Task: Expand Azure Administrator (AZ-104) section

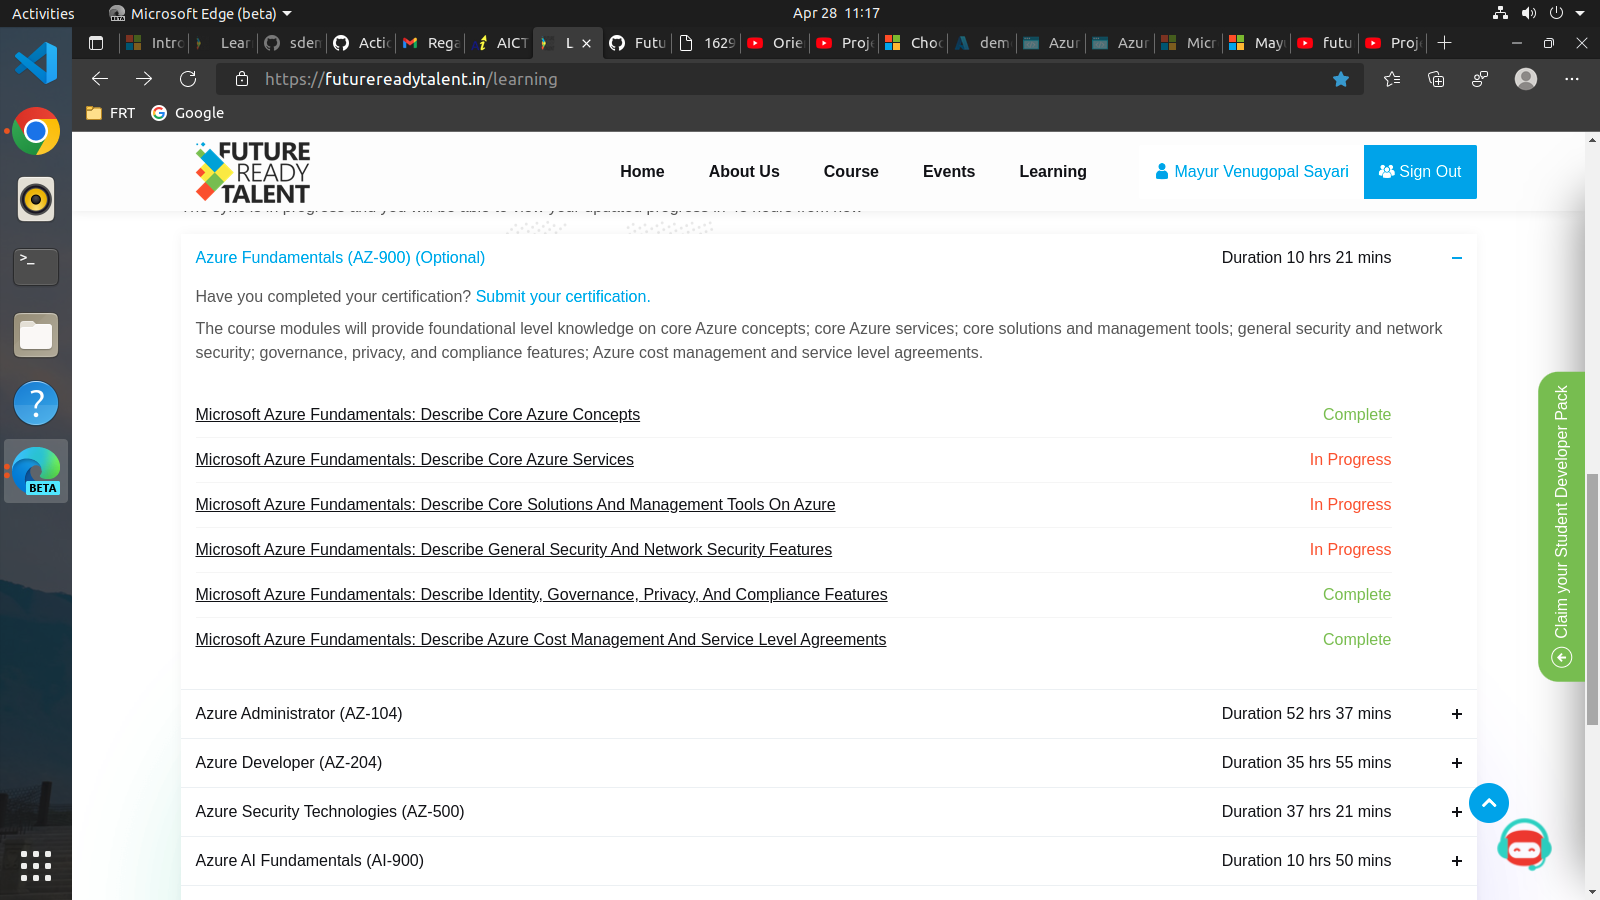Action: 1457,714
